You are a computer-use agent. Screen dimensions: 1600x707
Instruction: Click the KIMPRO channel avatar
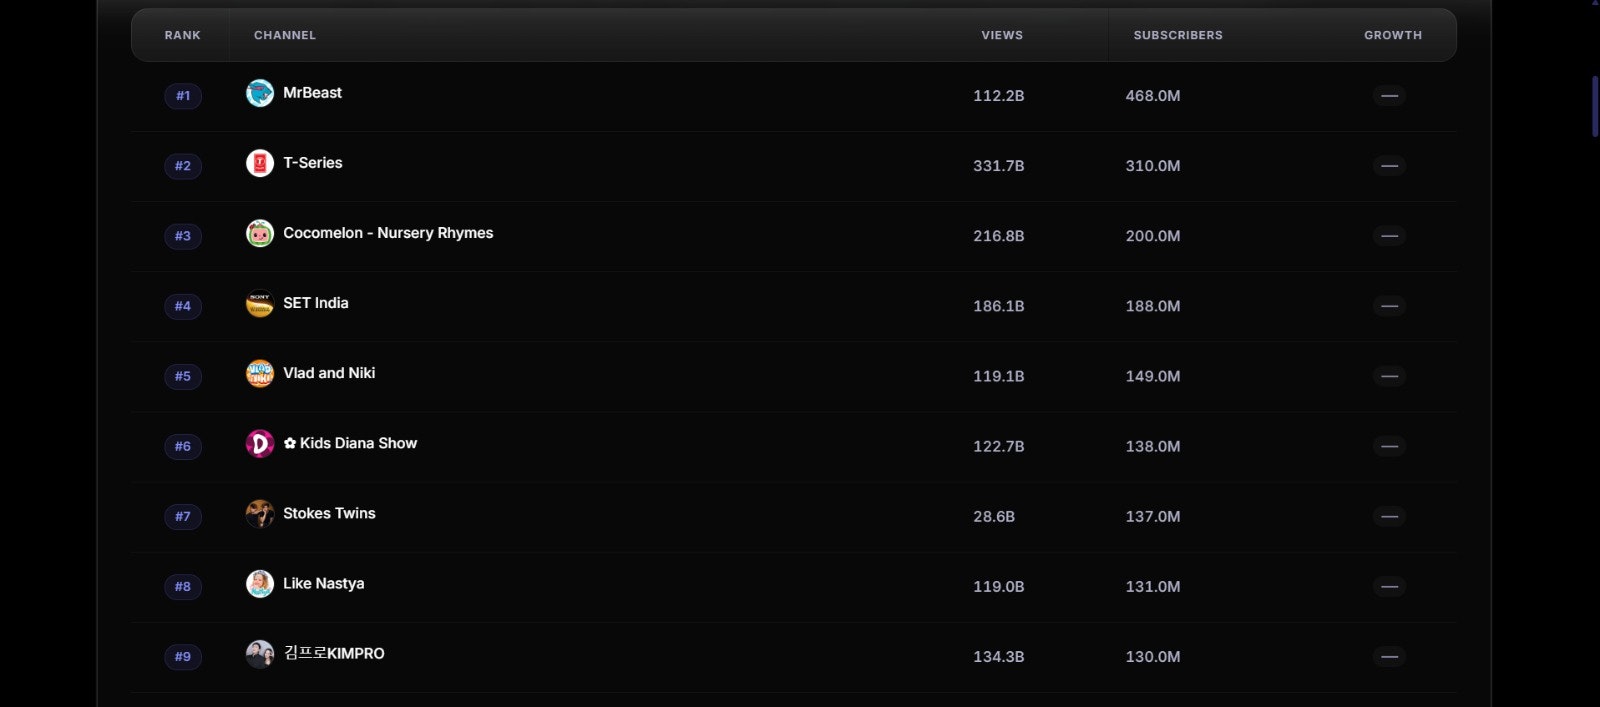260,654
